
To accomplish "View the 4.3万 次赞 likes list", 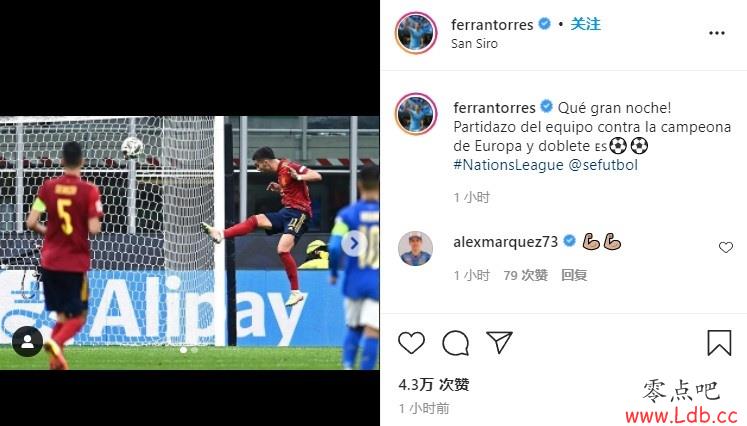I will click(434, 385).
